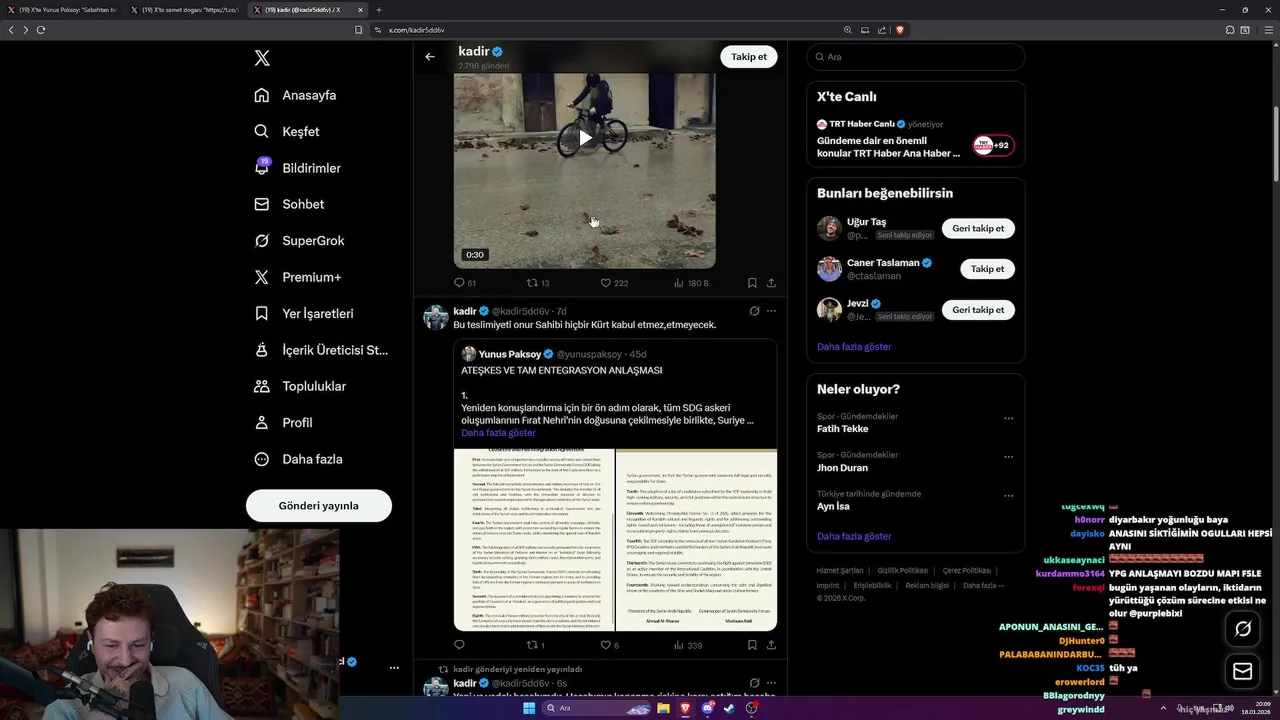The height and width of the screenshot is (720, 1280).
Task: Open İçerik Üreticisi Stüdyosu item
Action: 321,350
